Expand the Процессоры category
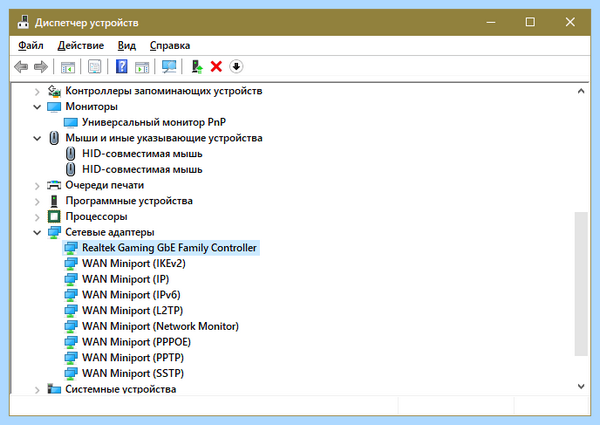The height and width of the screenshot is (425, 600). coord(37,217)
